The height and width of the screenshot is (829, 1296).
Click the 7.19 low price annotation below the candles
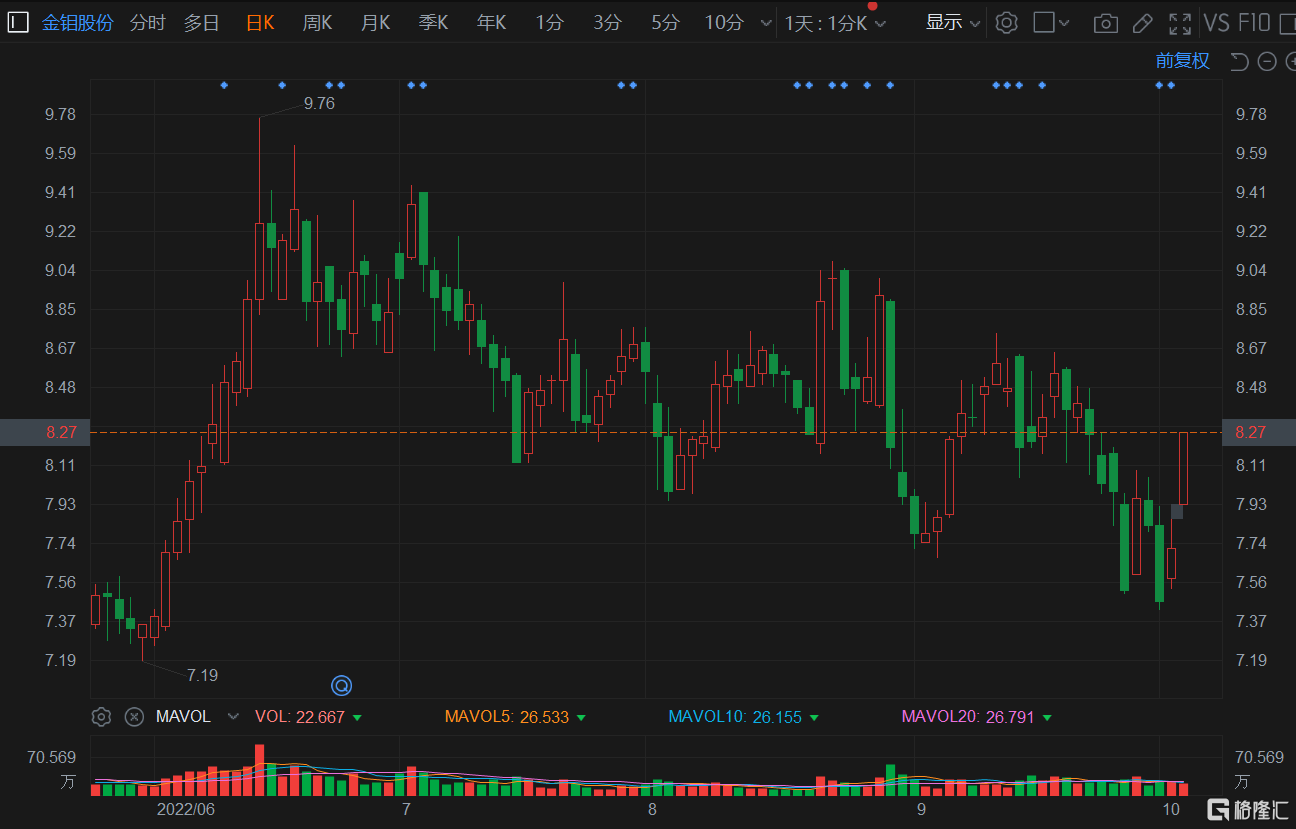202,675
